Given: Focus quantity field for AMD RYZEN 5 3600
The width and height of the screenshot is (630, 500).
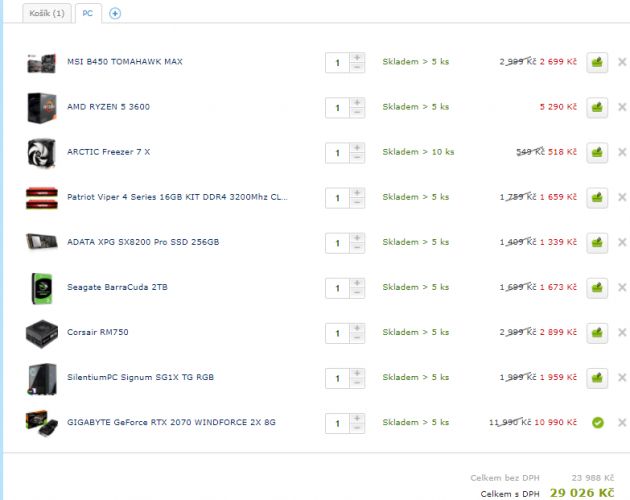Looking at the screenshot, I should [x=338, y=108].
